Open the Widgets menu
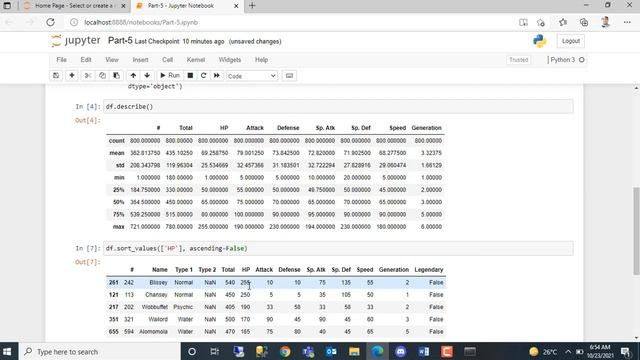The height and width of the screenshot is (360, 640). click(230, 60)
